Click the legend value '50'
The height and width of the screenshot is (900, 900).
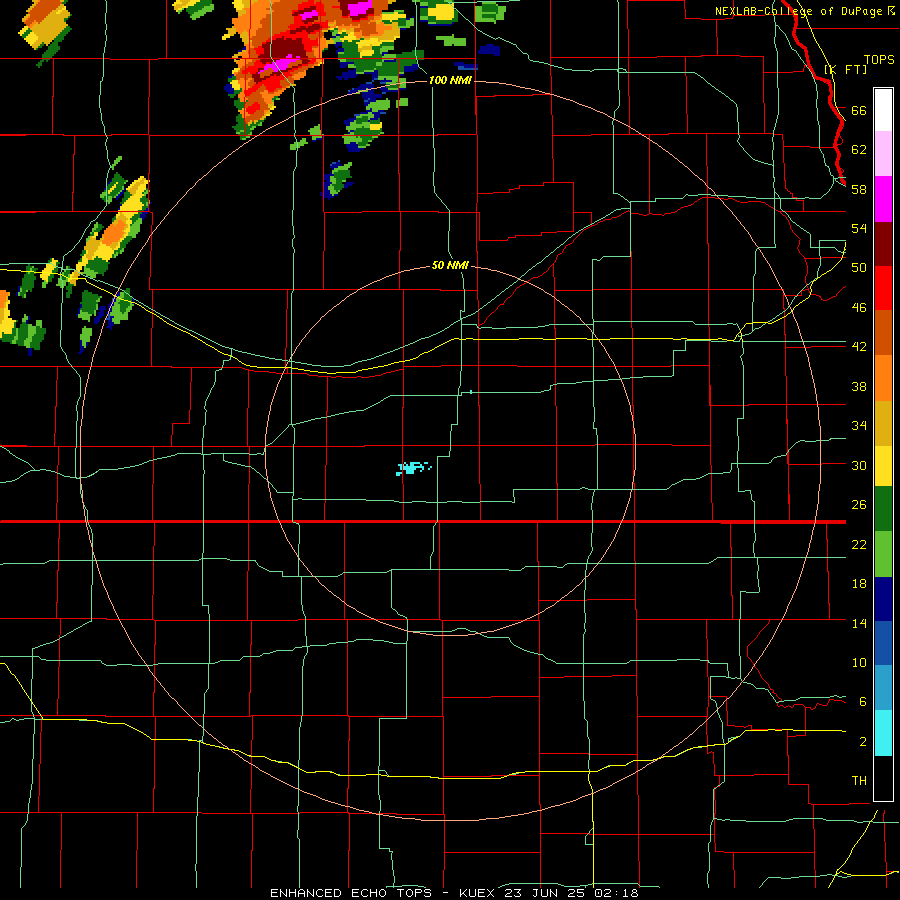(x=859, y=267)
